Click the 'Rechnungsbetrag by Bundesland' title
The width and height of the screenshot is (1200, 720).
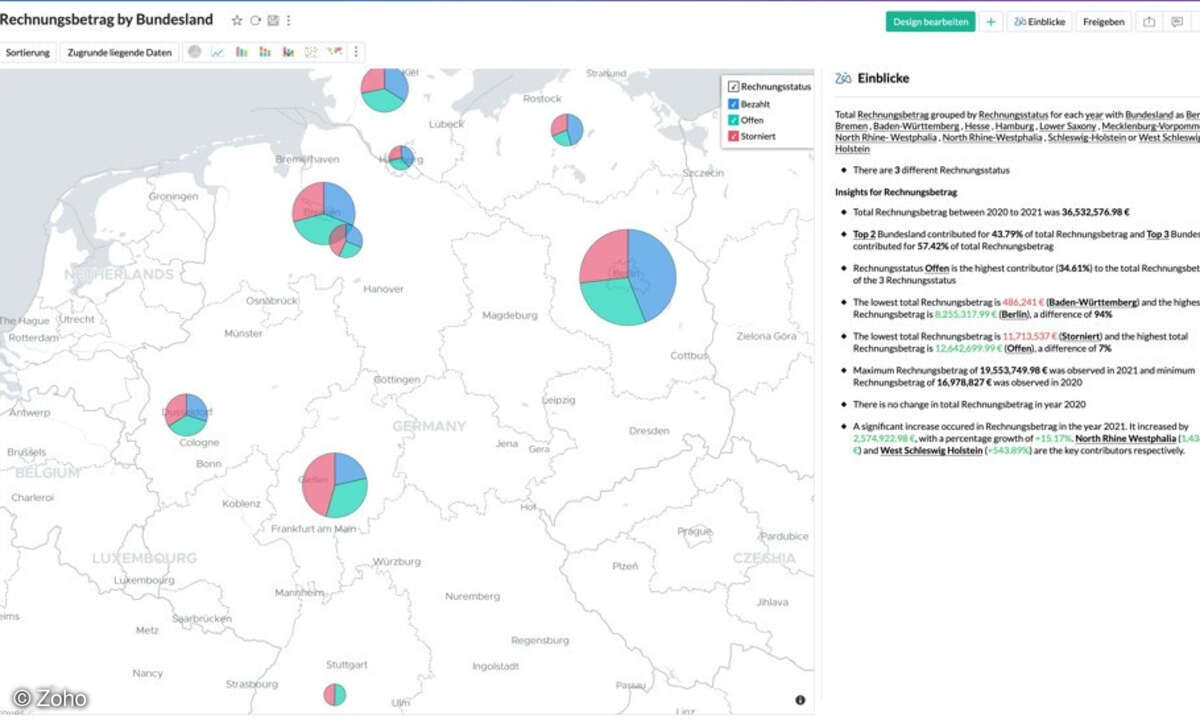(107, 20)
